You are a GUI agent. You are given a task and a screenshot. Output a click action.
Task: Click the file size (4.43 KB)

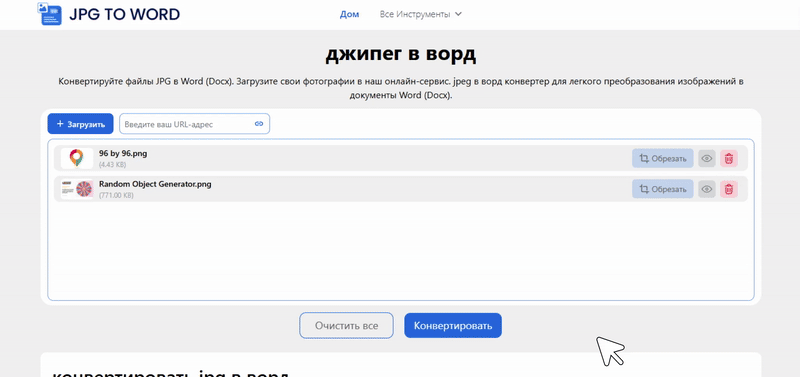coord(112,165)
